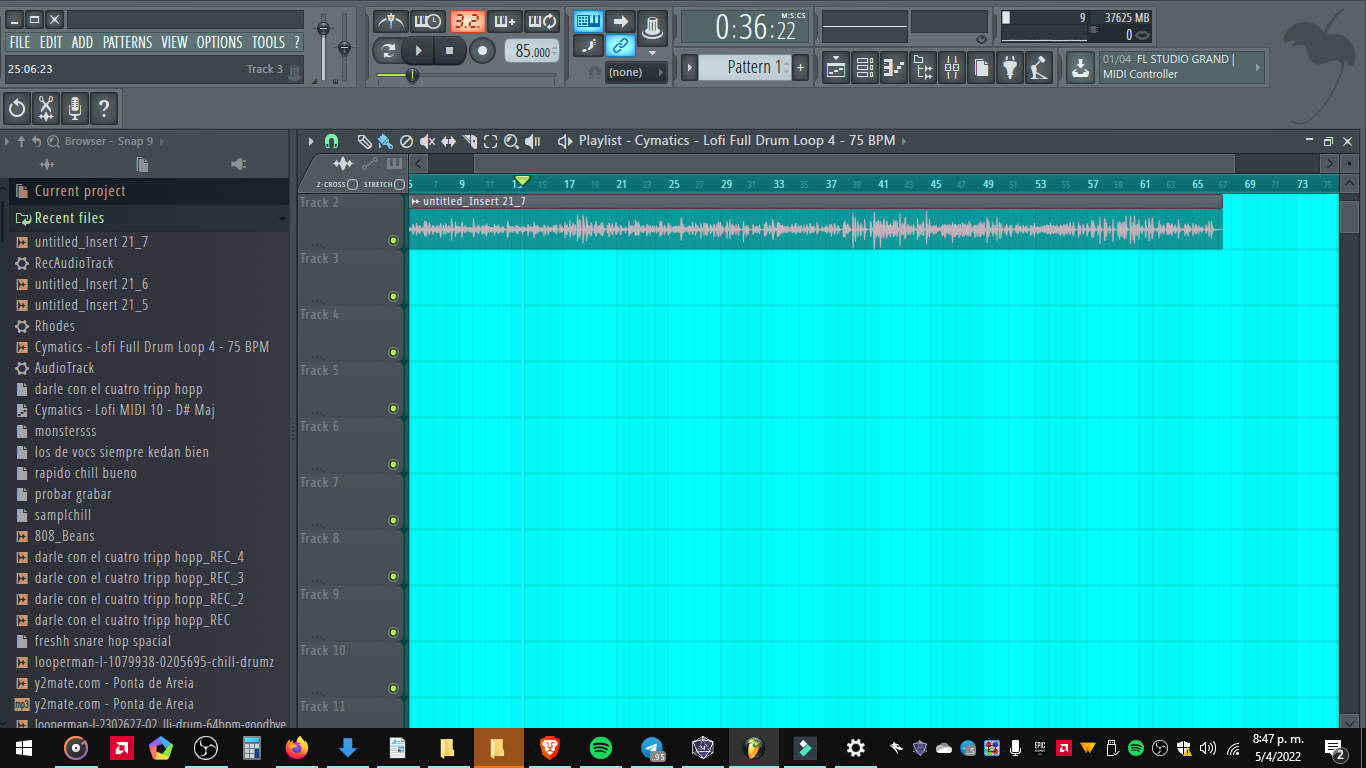Open the Playlist window icon
The width and height of the screenshot is (1366, 768).
[x=836, y=67]
